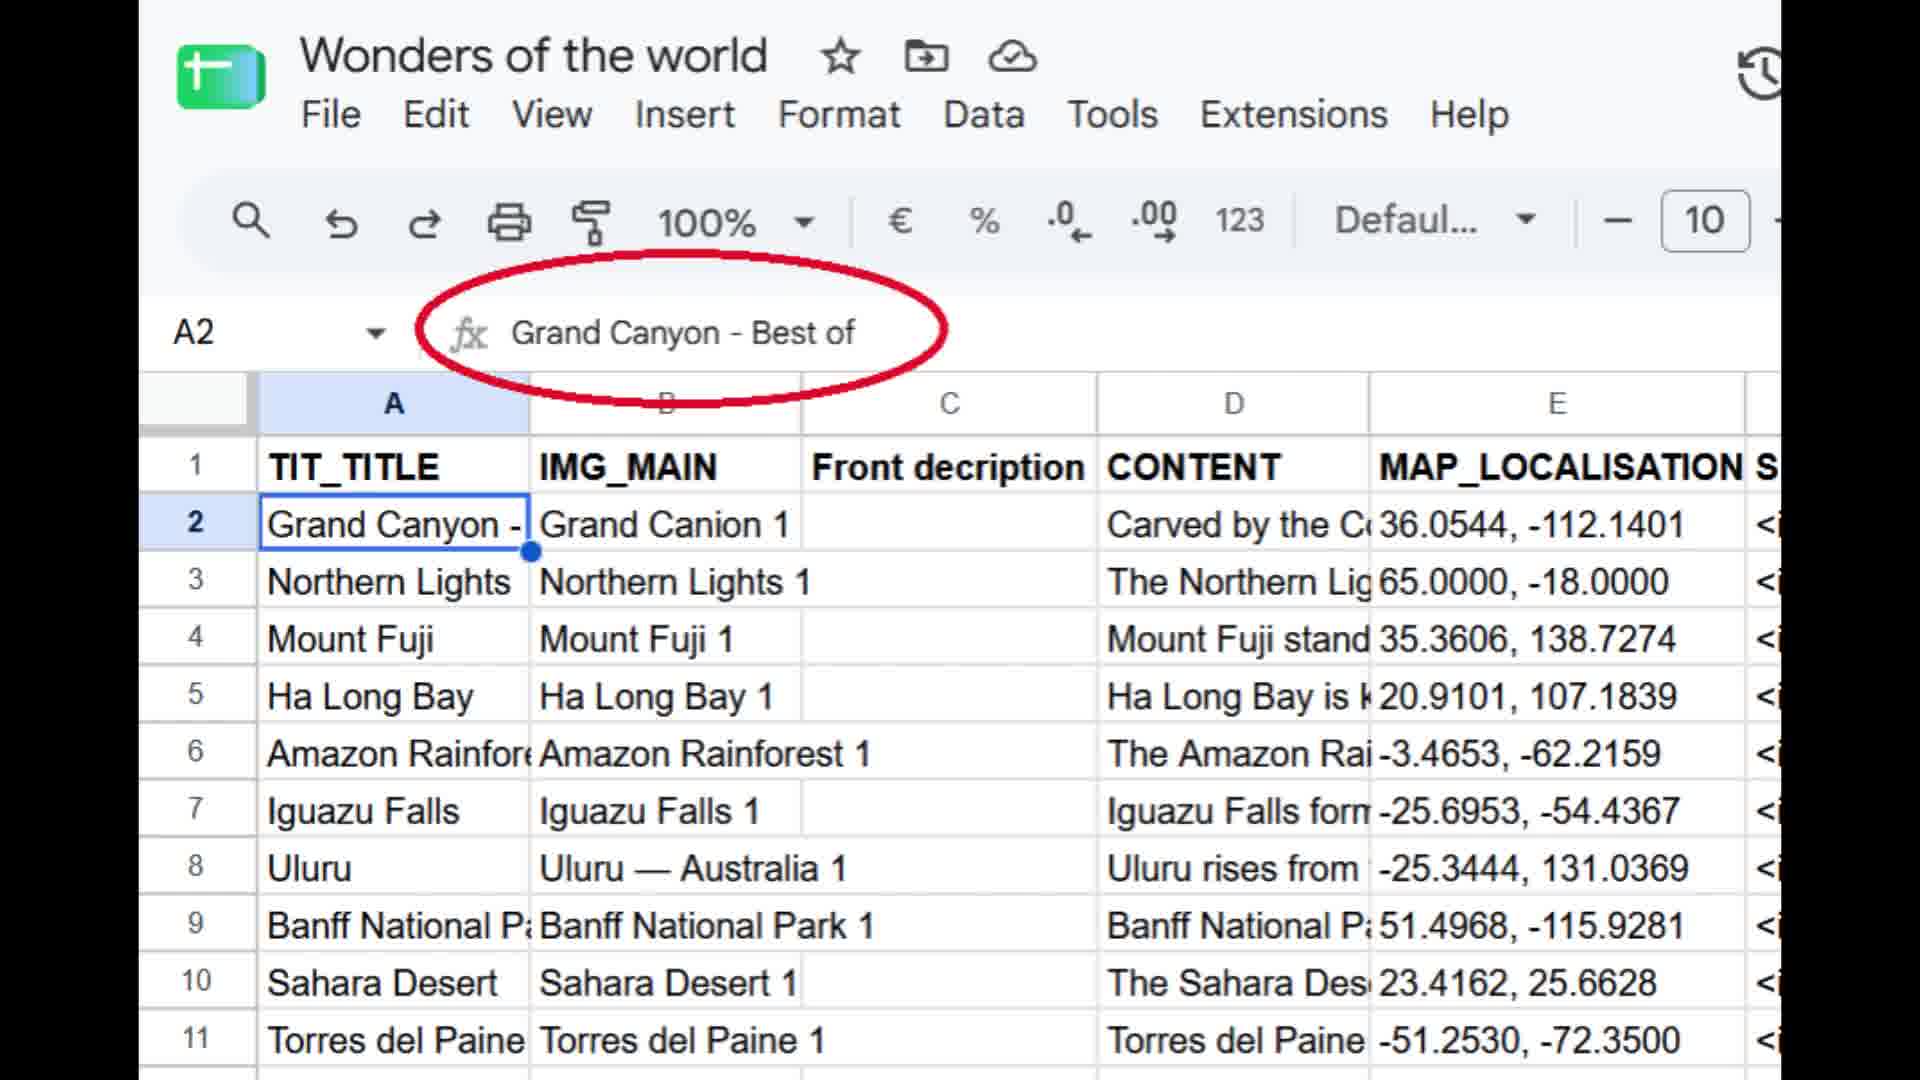Viewport: 1920px width, 1080px height.
Task: Open the Format menu
Action: tap(839, 115)
